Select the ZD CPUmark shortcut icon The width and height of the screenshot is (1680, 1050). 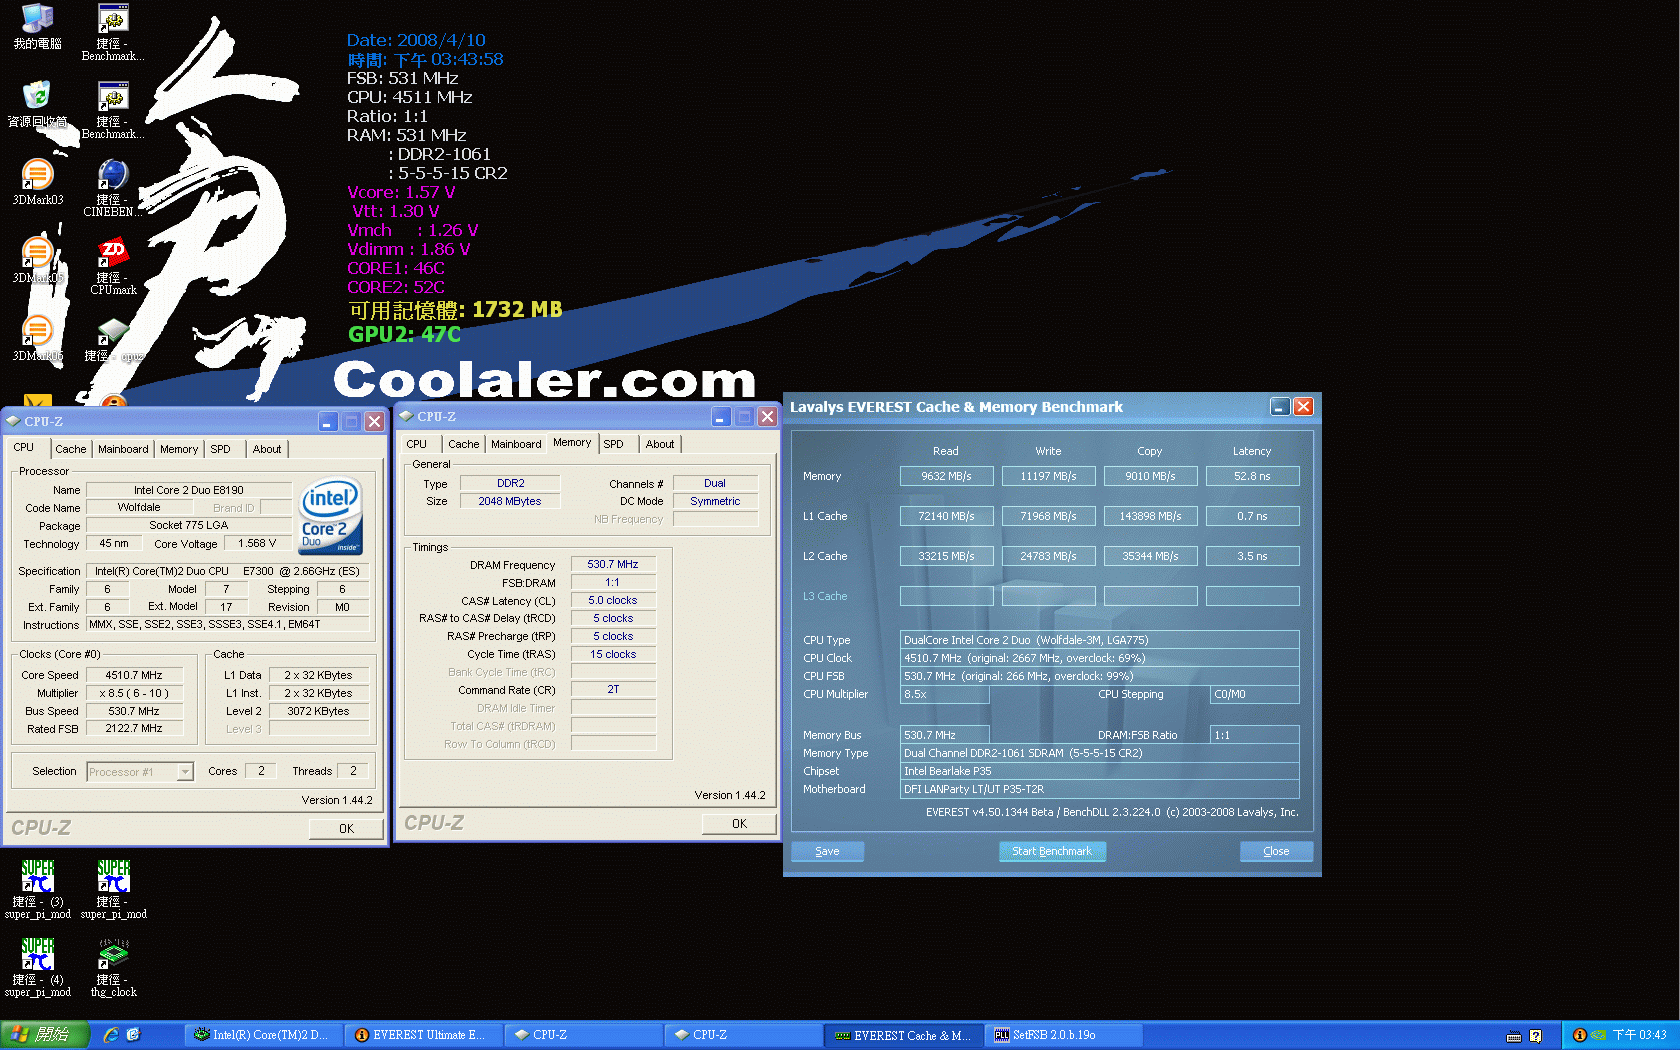[x=113, y=265]
